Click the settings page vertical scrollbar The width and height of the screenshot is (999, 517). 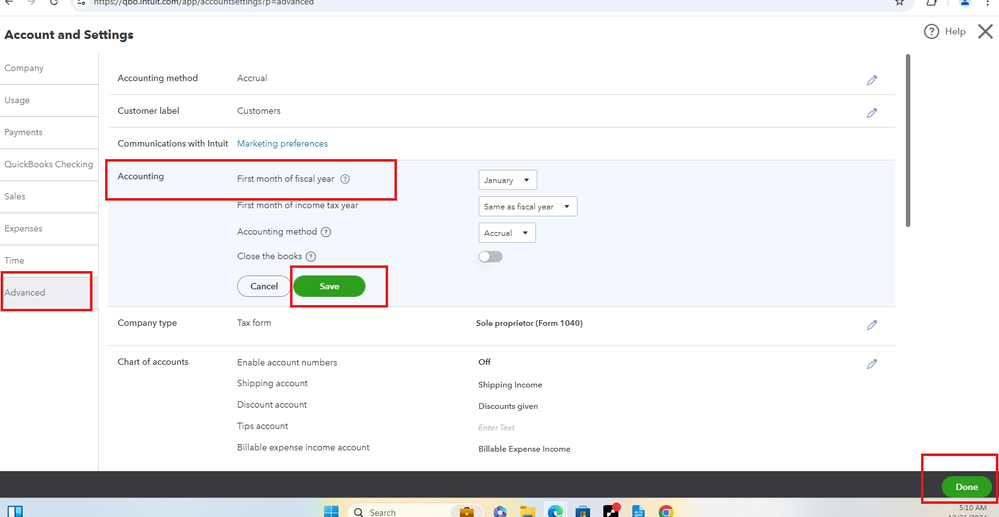point(908,140)
